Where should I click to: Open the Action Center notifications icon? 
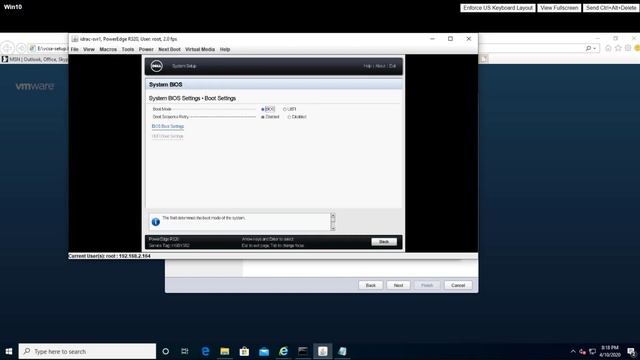631,351
